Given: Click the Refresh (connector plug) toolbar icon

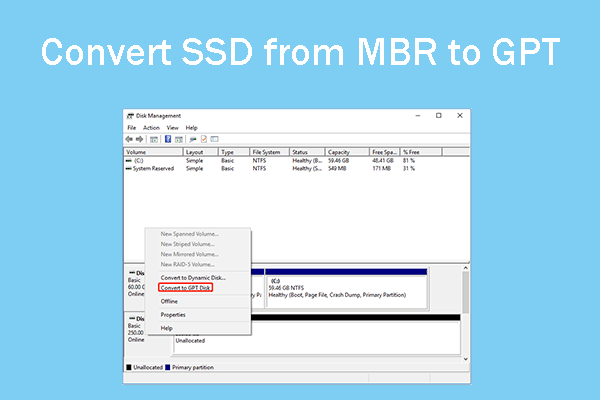Looking at the screenshot, I should (193, 139).
